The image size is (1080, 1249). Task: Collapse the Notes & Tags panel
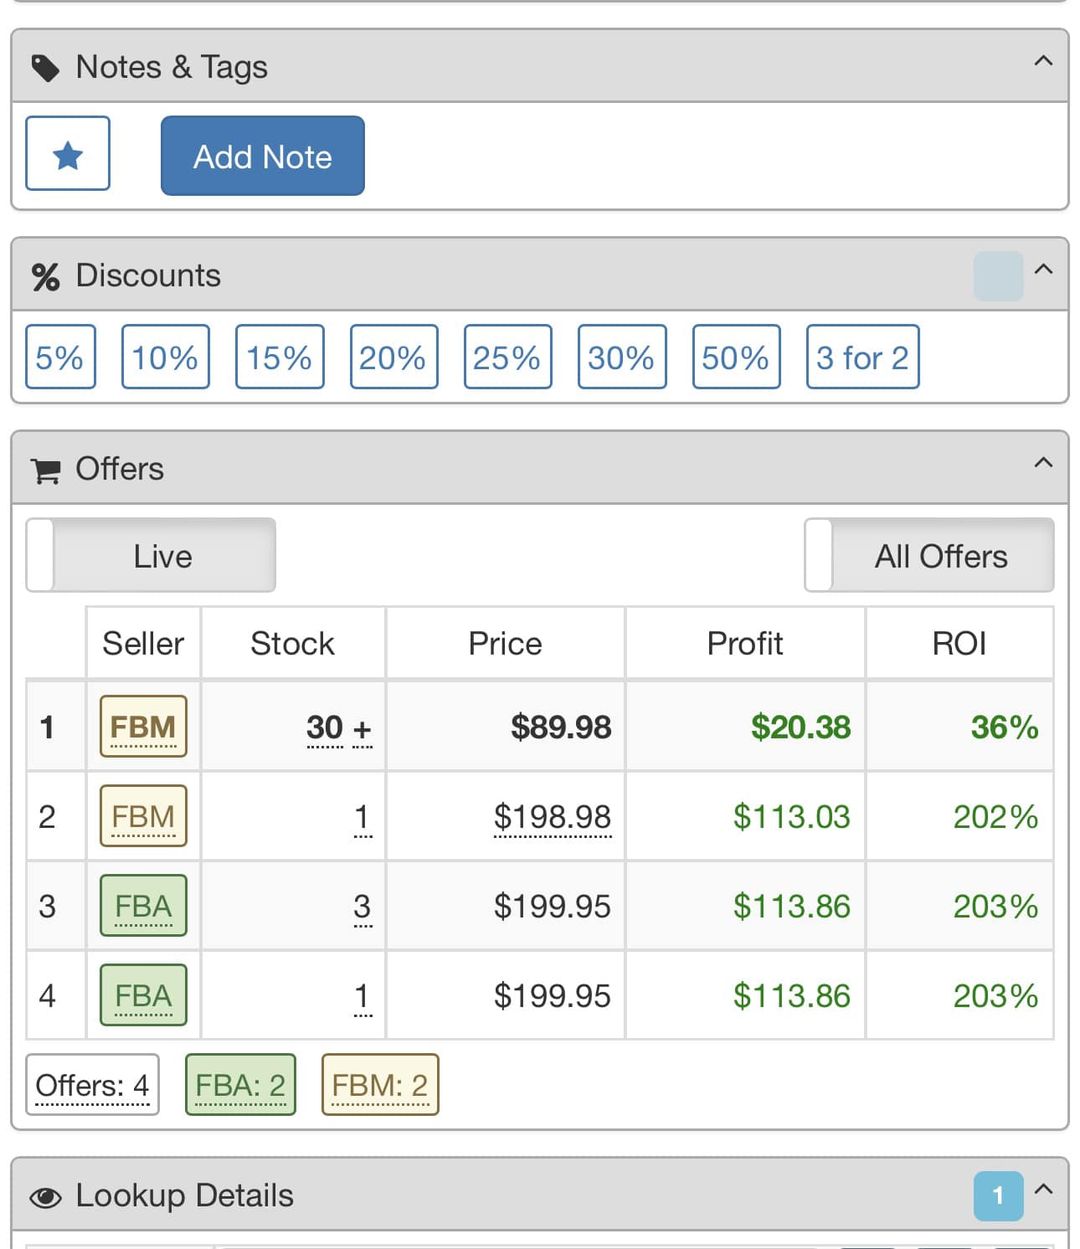(x=1043, y=61)
